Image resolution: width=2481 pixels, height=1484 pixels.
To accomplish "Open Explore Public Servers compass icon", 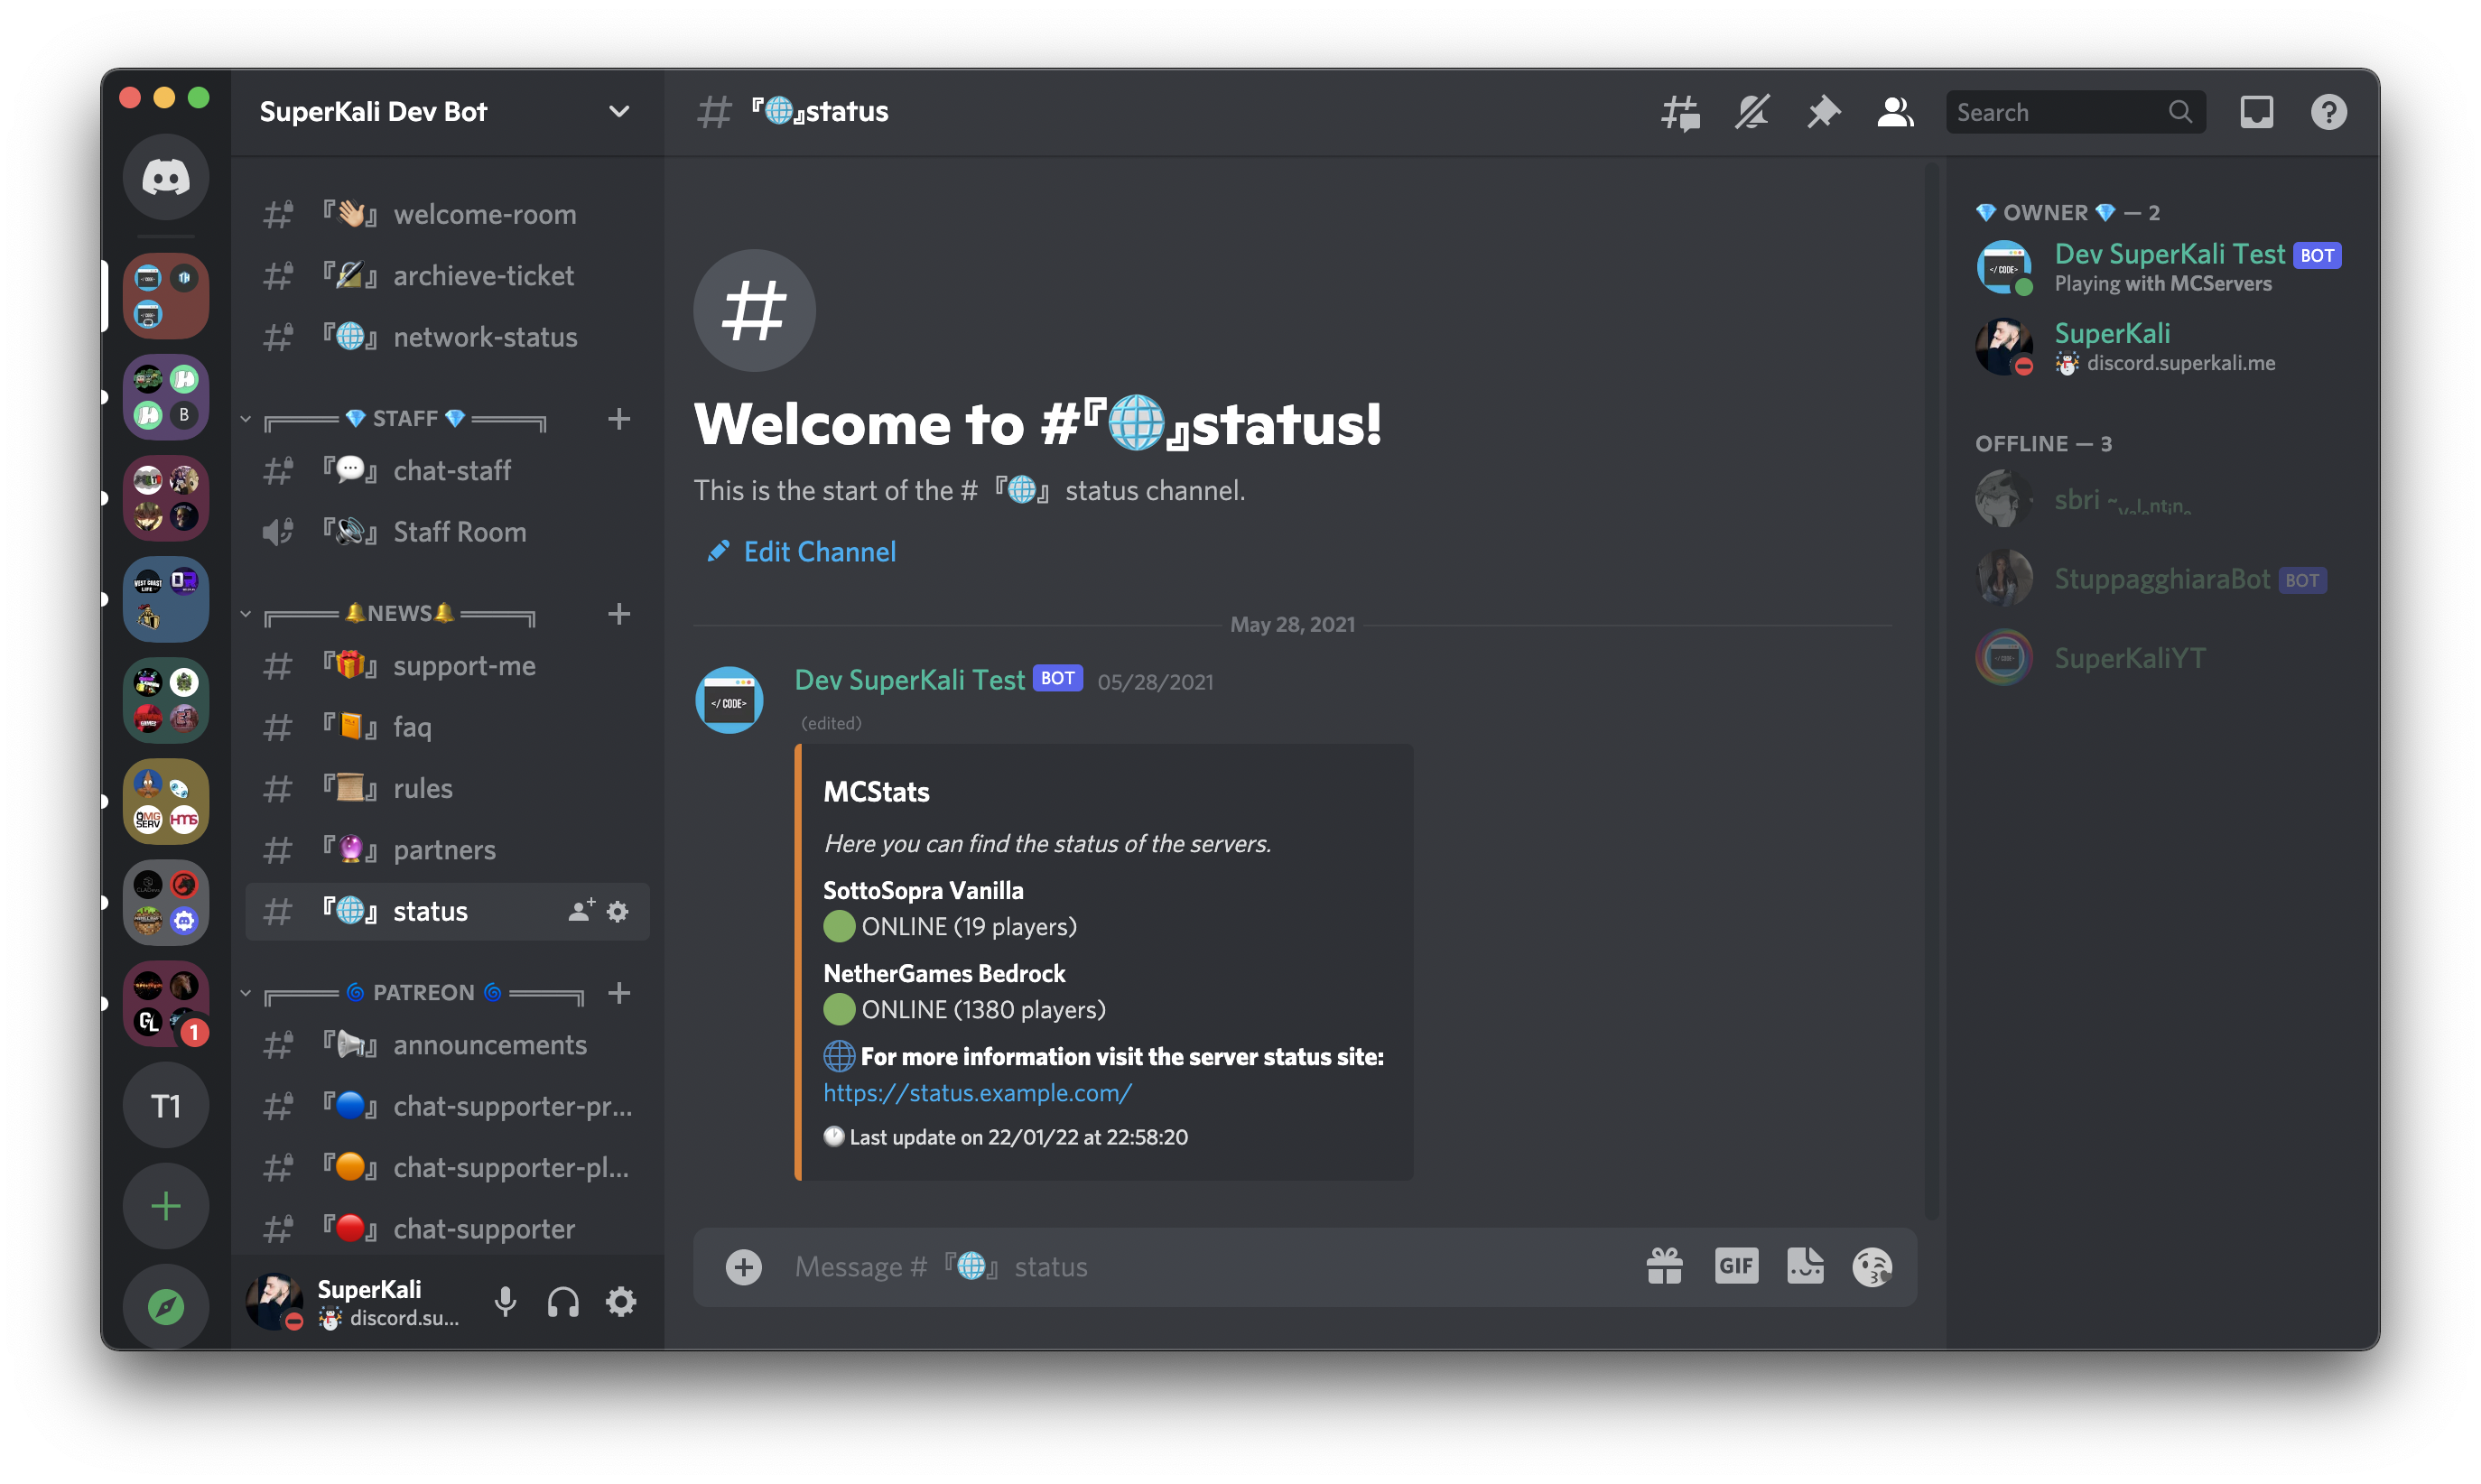I will click(166, 1306).
